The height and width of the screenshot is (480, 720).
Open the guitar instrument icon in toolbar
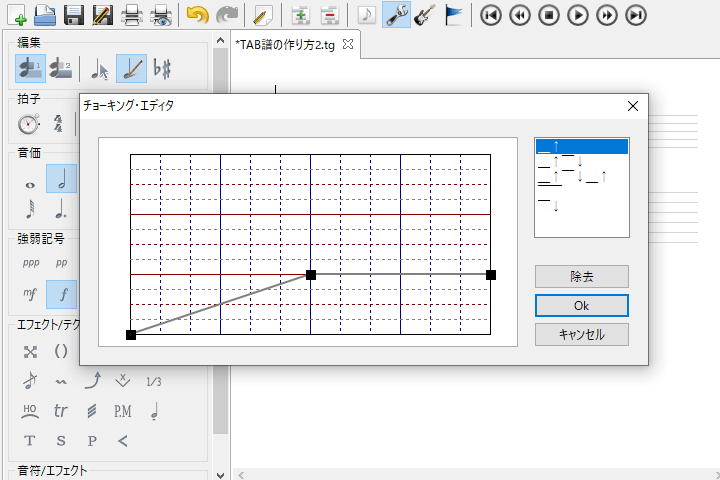pos(424,15)
